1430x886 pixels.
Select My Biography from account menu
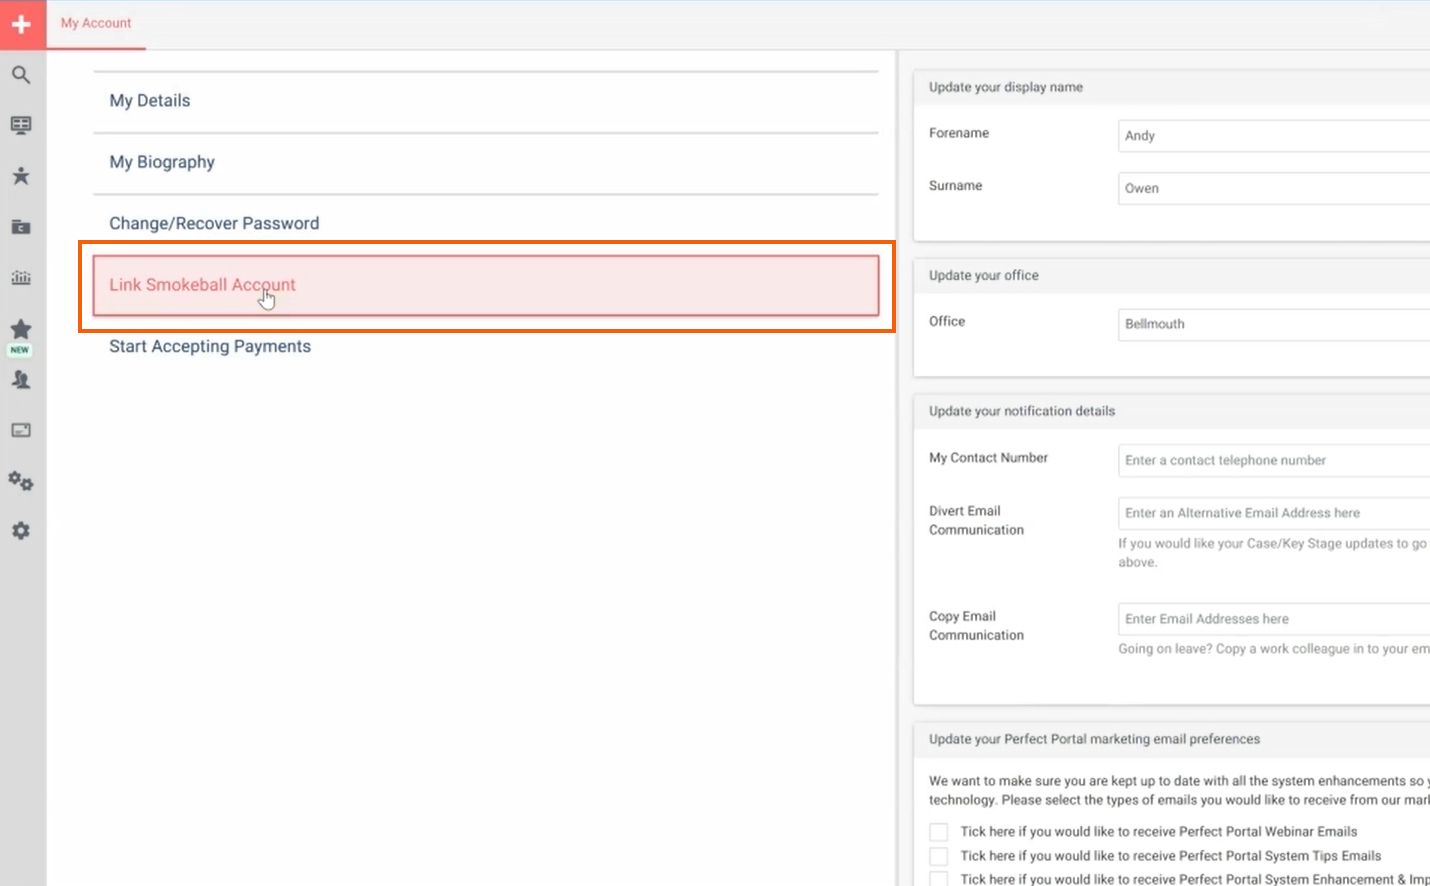pyautogui.click(x=162, y=162)
